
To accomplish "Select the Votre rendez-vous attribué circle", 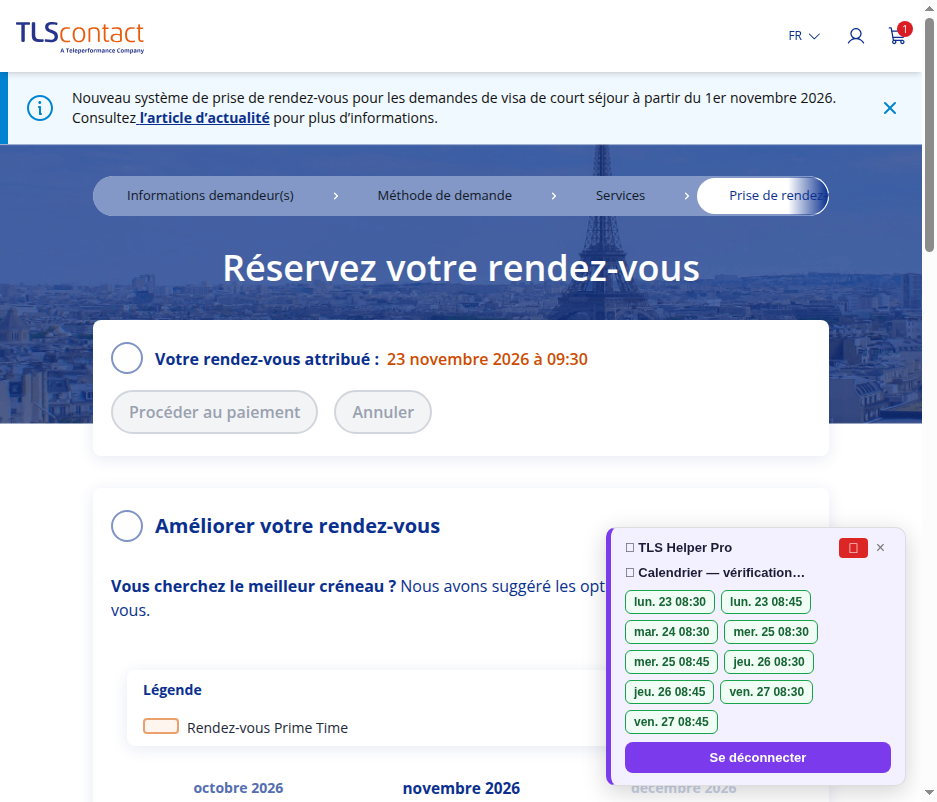I will click(x=127, y=358).
